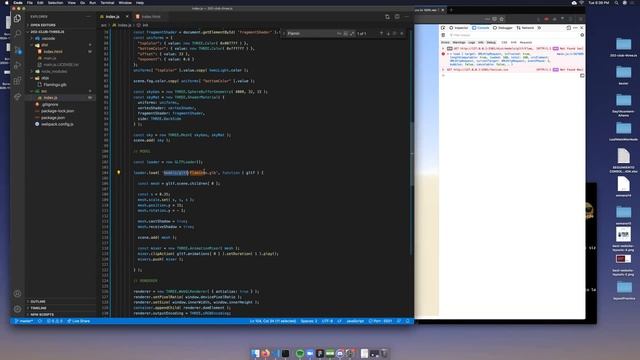This screenshot has width=640, height=360.
Task: Go to previous match in the find widget
Action: coord(382,33)
